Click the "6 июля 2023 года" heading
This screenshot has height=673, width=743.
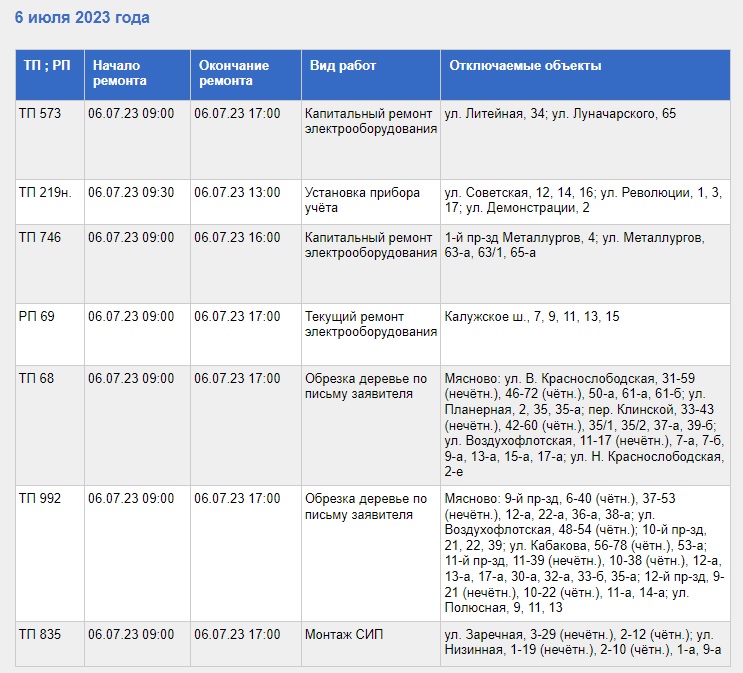click(82, 18)
